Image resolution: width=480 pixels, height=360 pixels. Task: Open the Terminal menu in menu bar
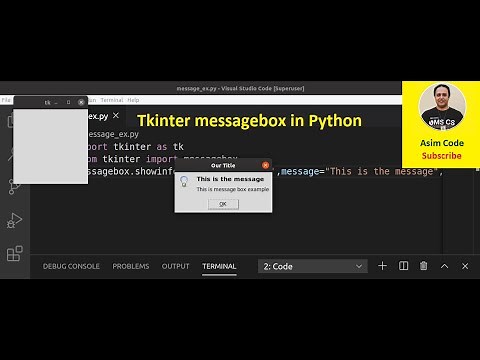(112, 100)
